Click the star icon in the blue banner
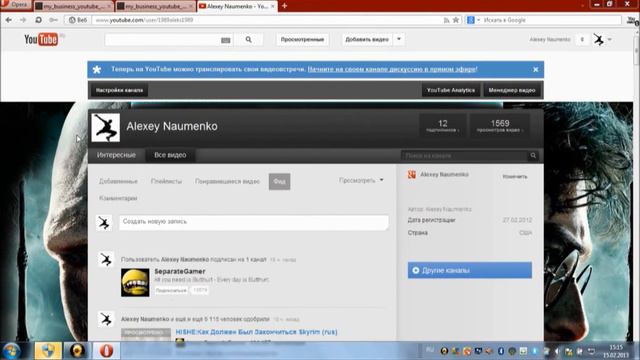The height and width of the screenshot is (360, 640). click(x=97, y=69)
